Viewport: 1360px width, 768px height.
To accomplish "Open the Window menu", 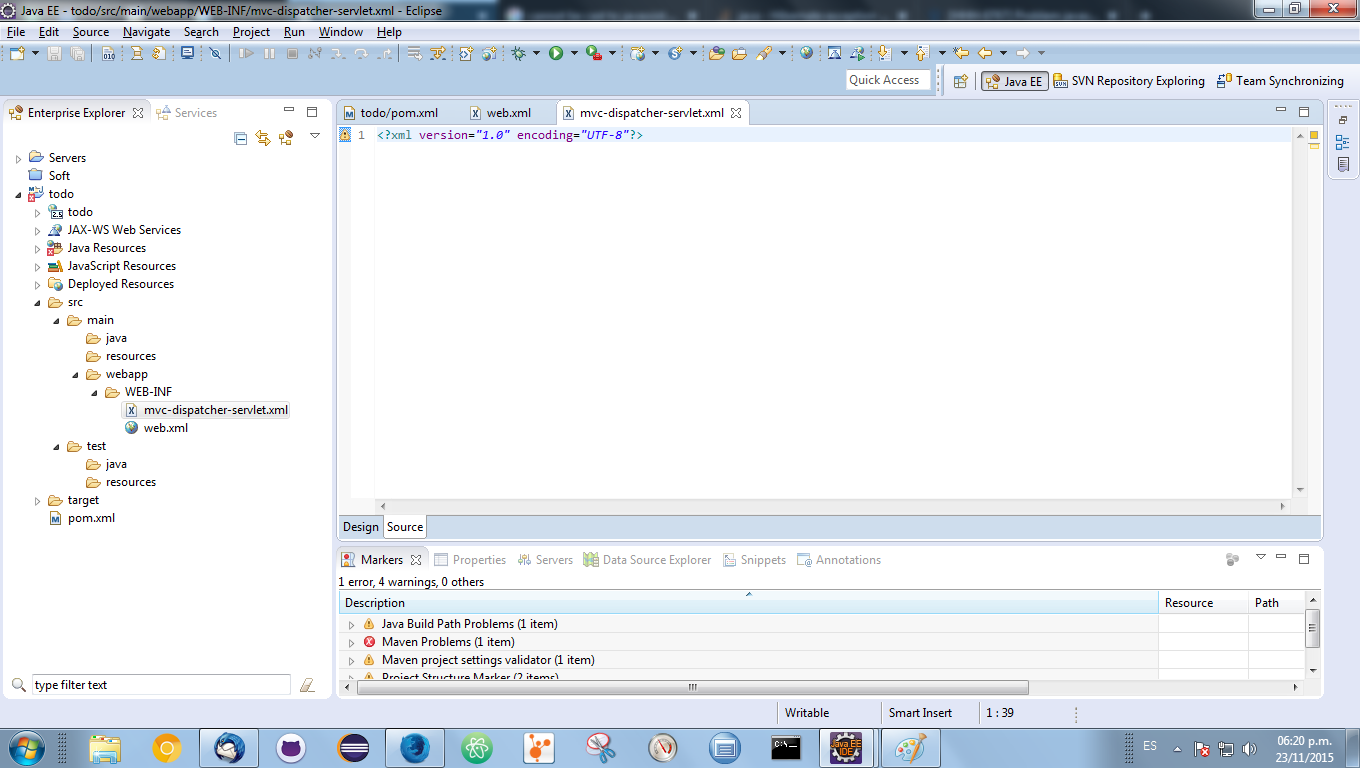I will [x=341, y=32].
